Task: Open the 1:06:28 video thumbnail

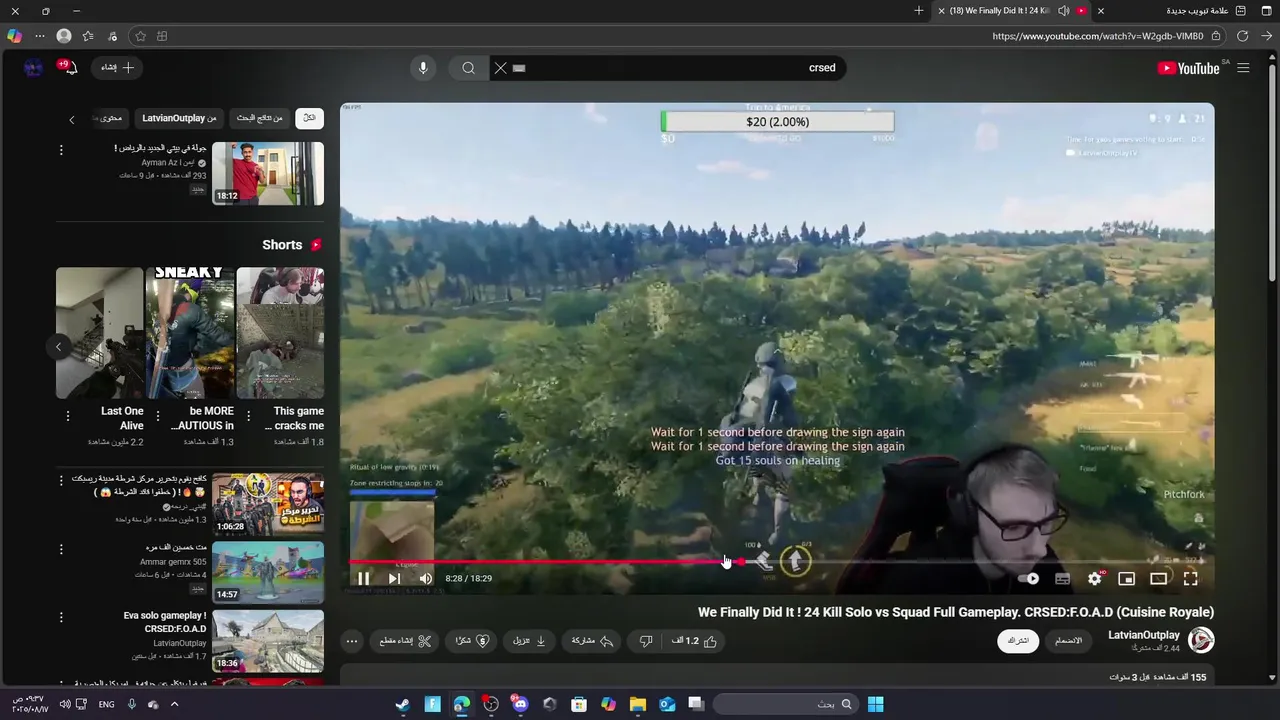Action: 268,504
